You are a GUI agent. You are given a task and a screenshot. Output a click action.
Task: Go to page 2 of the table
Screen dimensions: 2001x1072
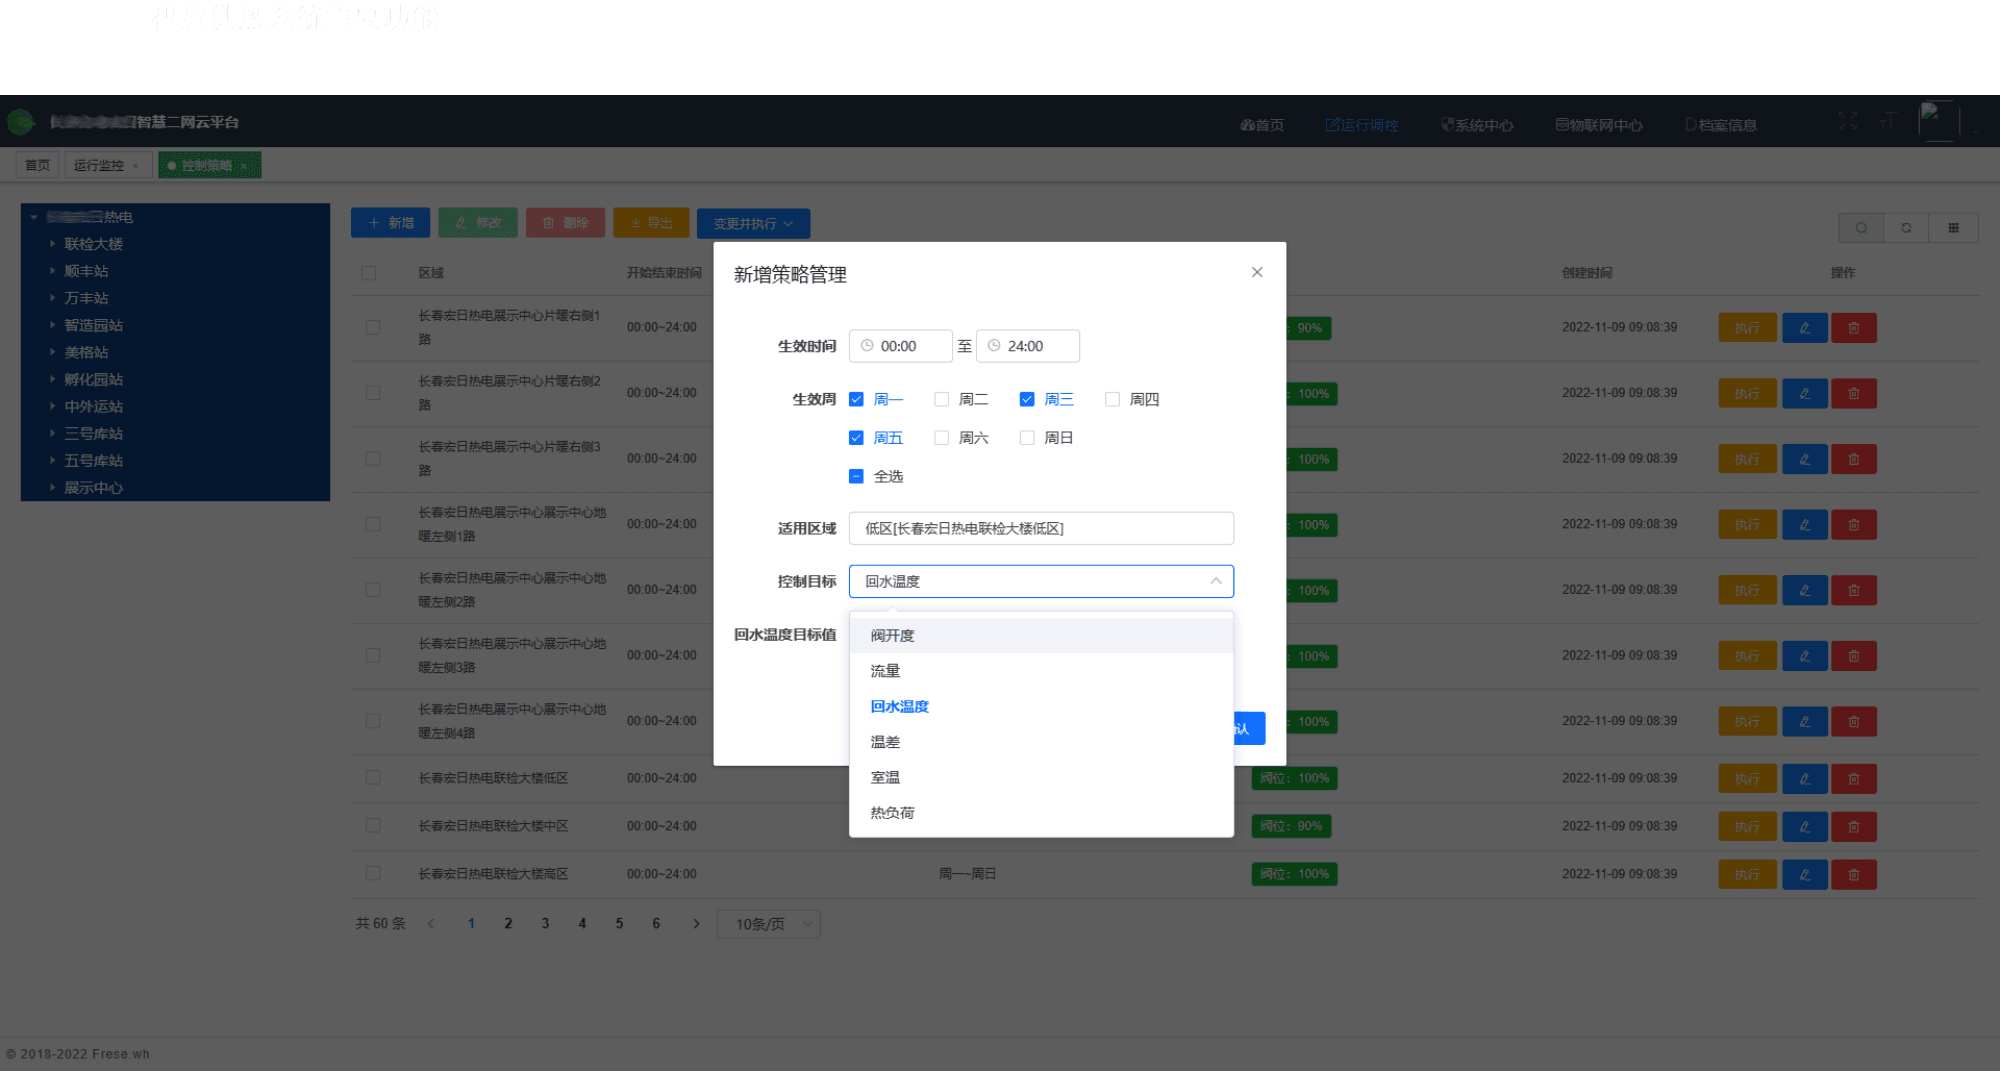coord(508,923)
